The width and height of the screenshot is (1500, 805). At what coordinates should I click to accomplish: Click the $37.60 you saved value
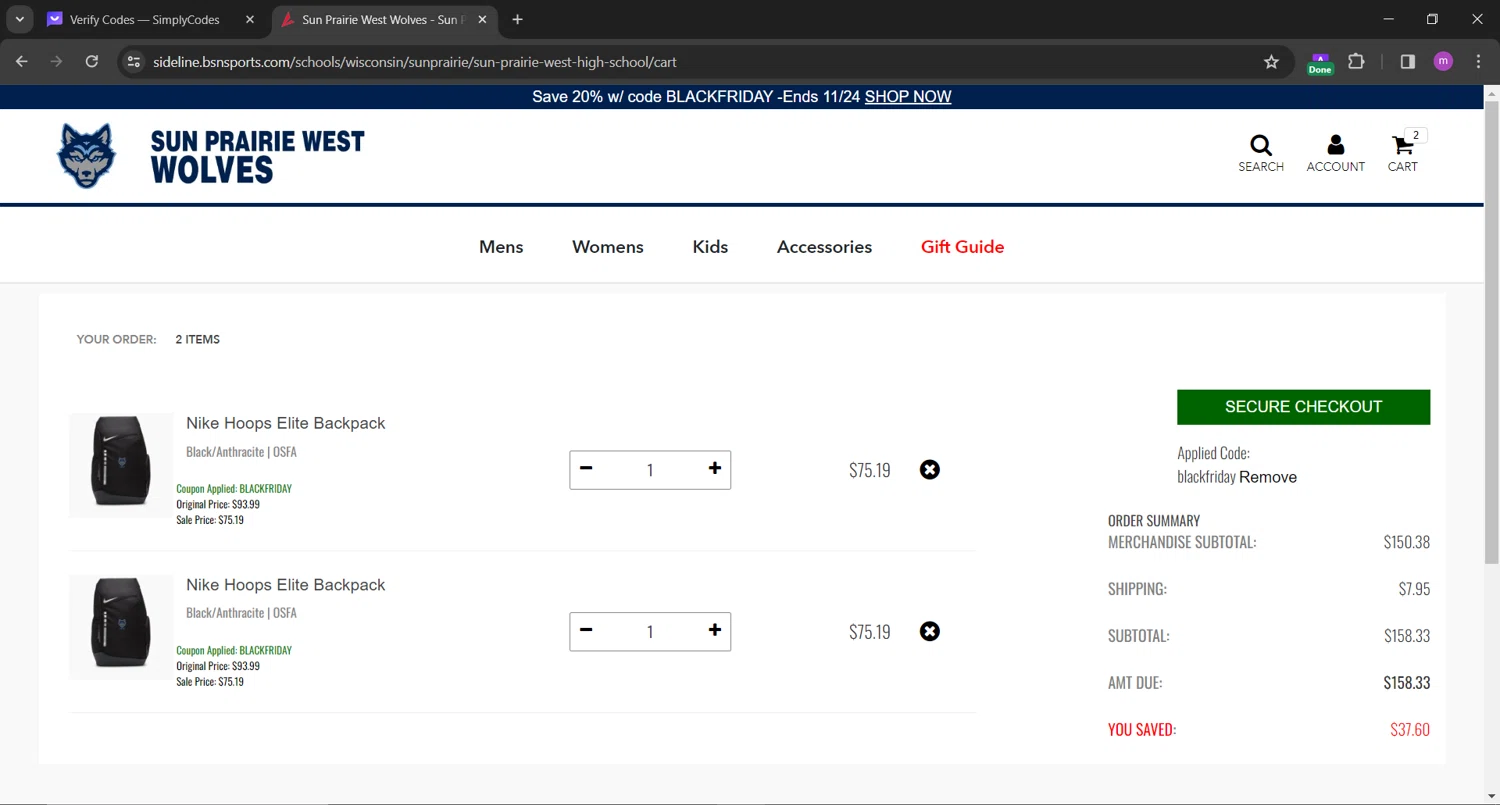click(x=1410, y=730)
